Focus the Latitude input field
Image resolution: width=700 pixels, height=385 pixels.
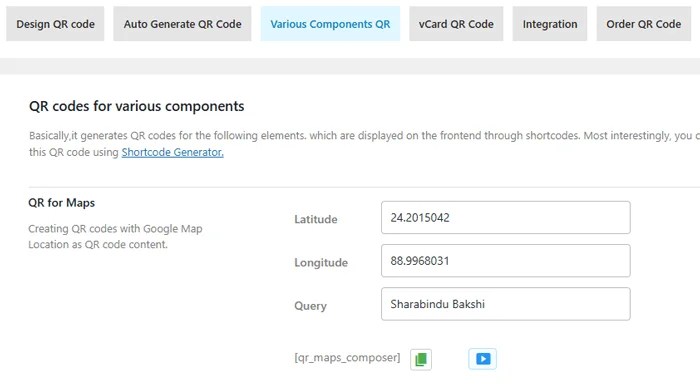506,218
